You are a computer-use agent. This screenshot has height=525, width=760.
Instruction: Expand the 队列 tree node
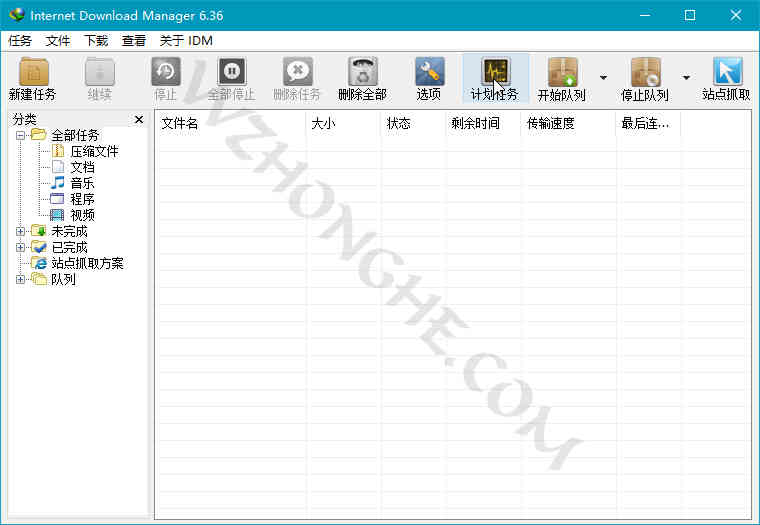click(20, 279)
